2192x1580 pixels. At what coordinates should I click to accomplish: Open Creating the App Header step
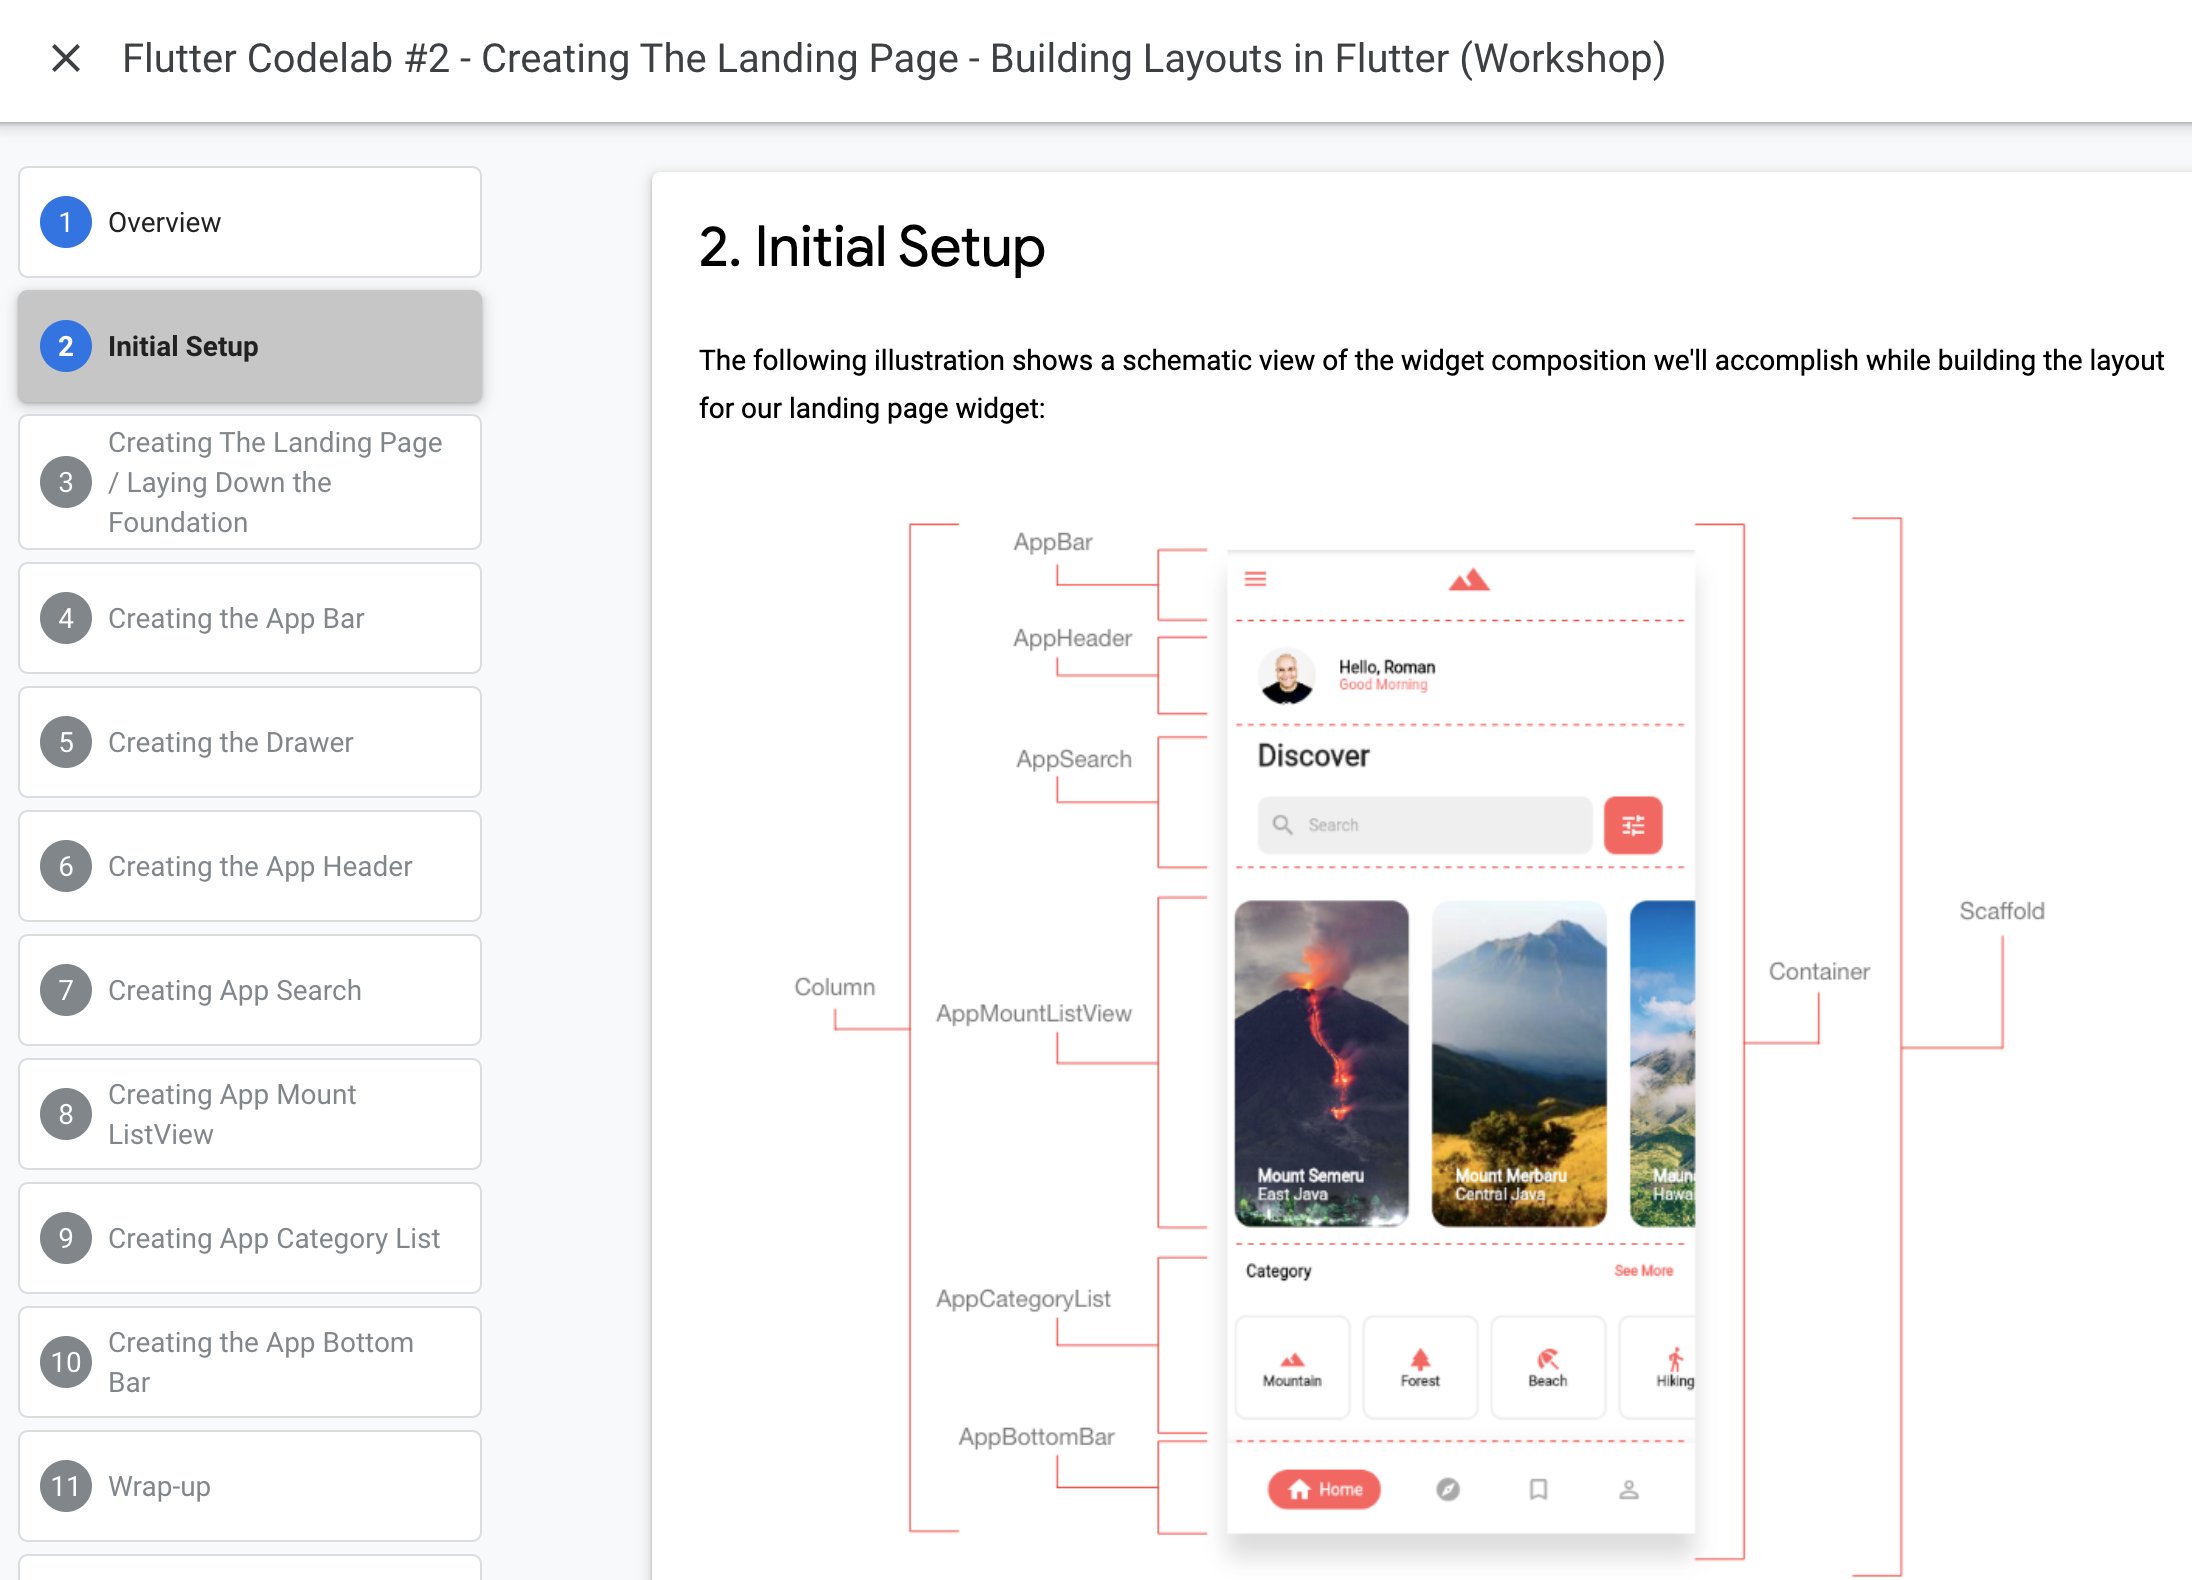click(250, 866)
